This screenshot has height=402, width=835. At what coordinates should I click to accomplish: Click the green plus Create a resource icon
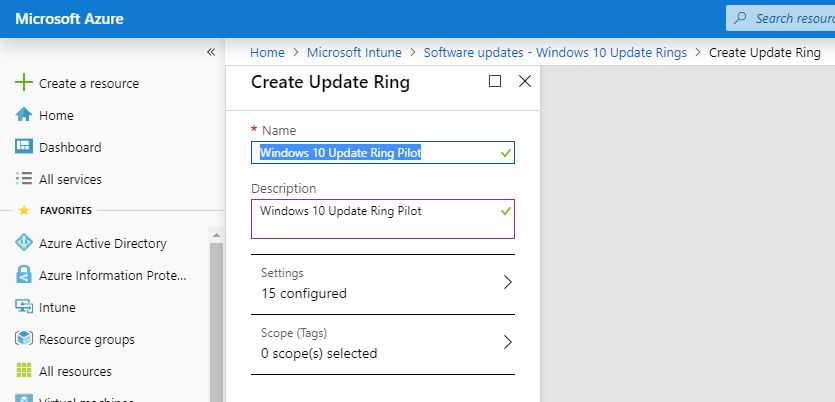coord(24,83)
